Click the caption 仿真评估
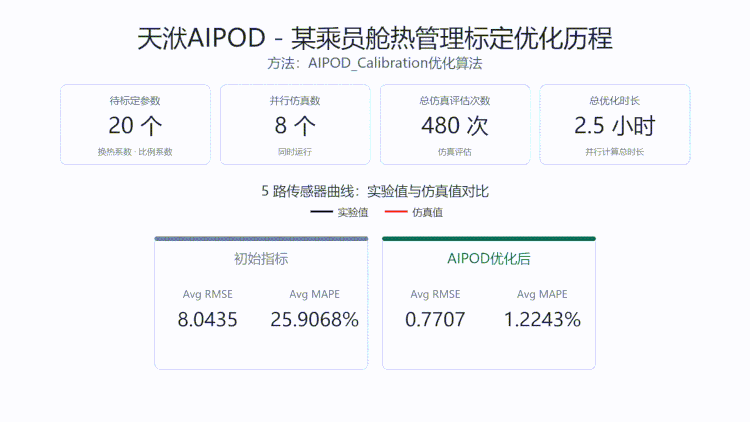Viewport: 750px width, 422px height. [x=455, y=152]
